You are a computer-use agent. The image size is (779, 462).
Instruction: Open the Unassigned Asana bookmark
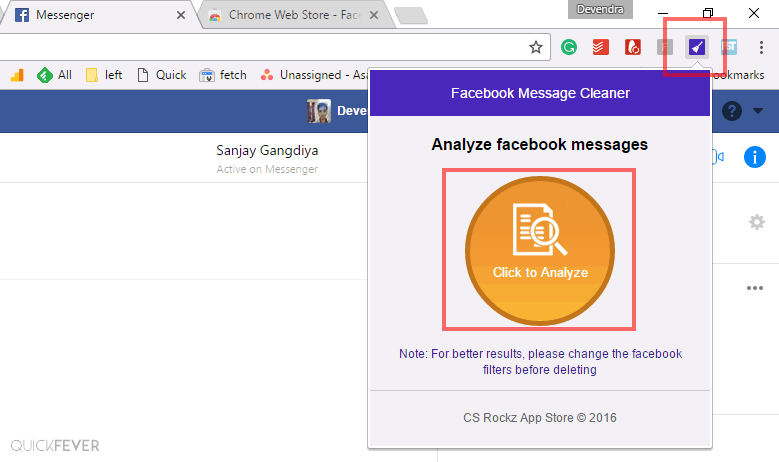[314, 75]
